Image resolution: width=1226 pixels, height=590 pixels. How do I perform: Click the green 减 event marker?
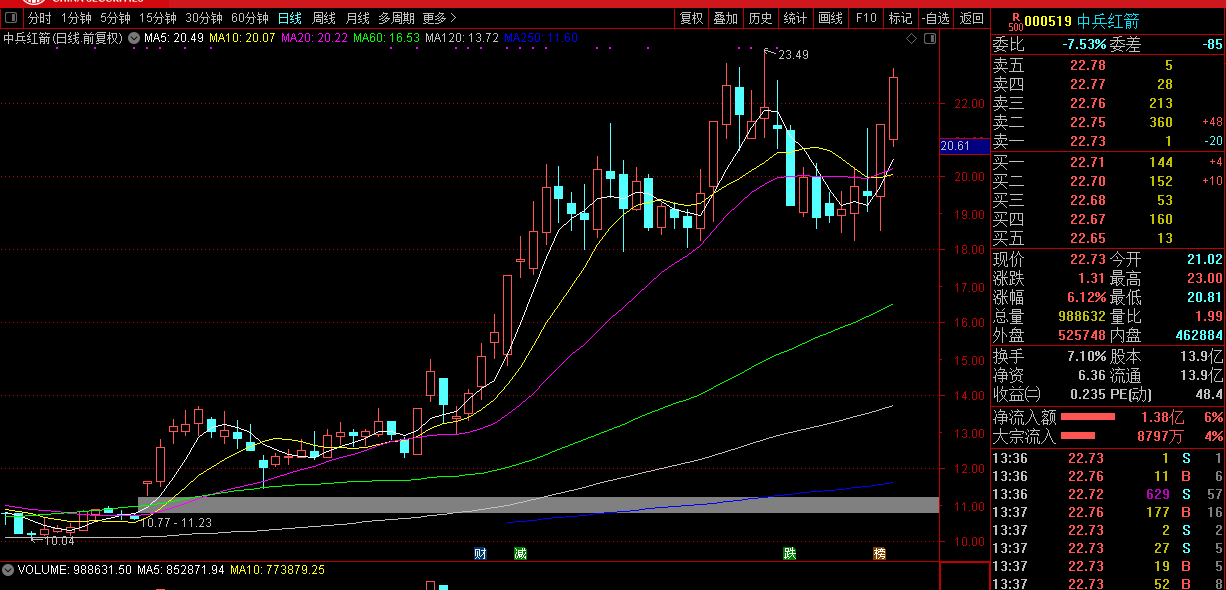520,553
